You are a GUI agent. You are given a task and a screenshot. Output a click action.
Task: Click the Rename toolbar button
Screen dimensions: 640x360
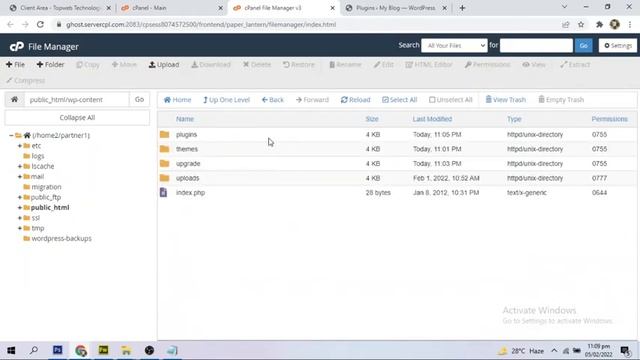pyautogui.click(x=345, y=64)
